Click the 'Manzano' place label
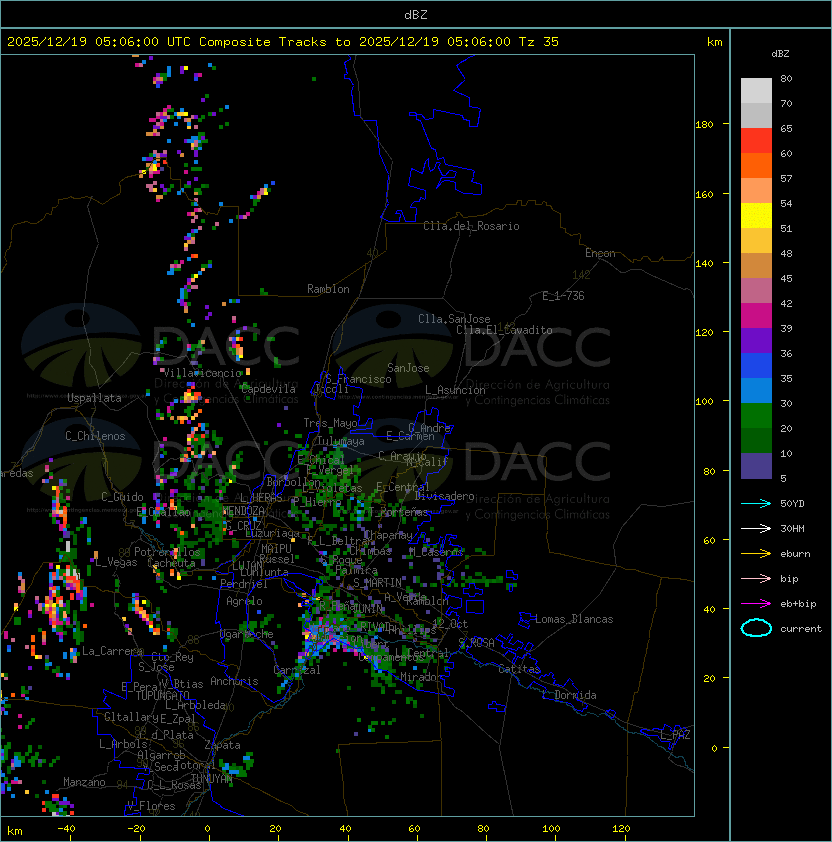832x842 pixels. [x=84, y=782]
